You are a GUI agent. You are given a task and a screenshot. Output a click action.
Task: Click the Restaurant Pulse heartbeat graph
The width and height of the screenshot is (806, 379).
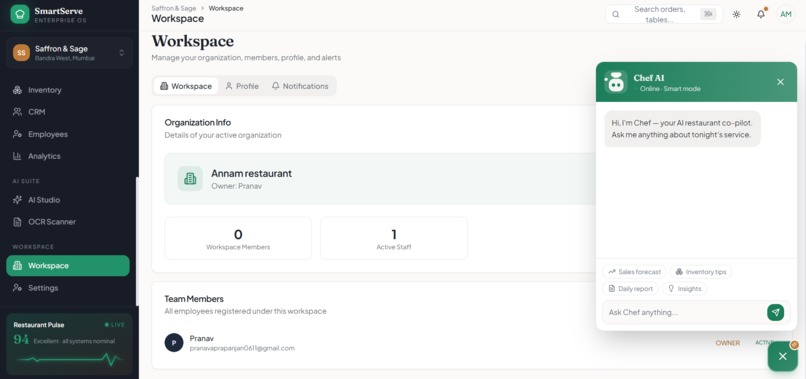[x=69, y=358]
